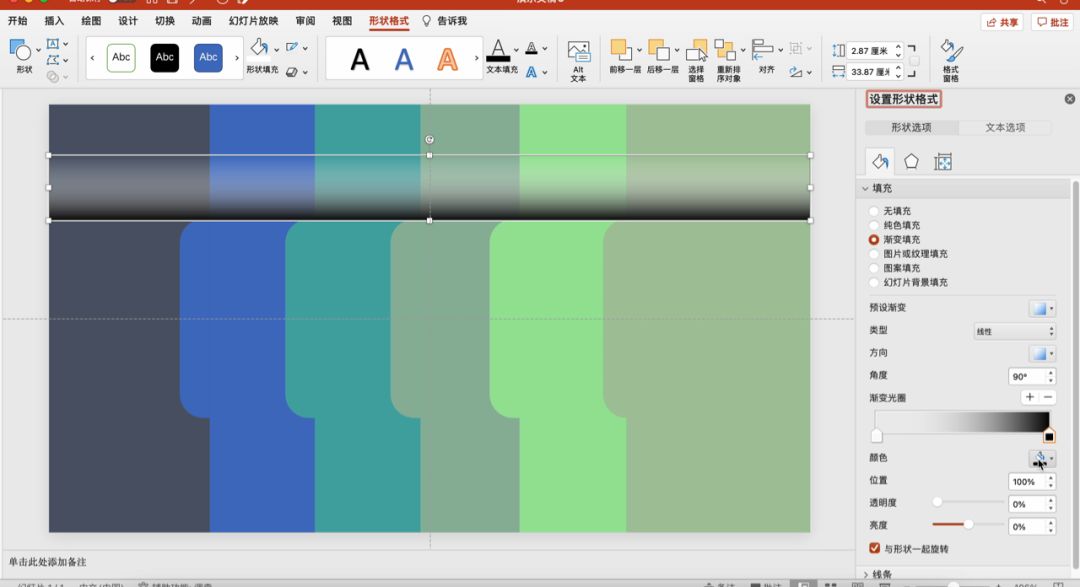Click the 亮度 brightness slider handle
The width and height of the screenshot is (1080, 587).
(x=968, y=524)
